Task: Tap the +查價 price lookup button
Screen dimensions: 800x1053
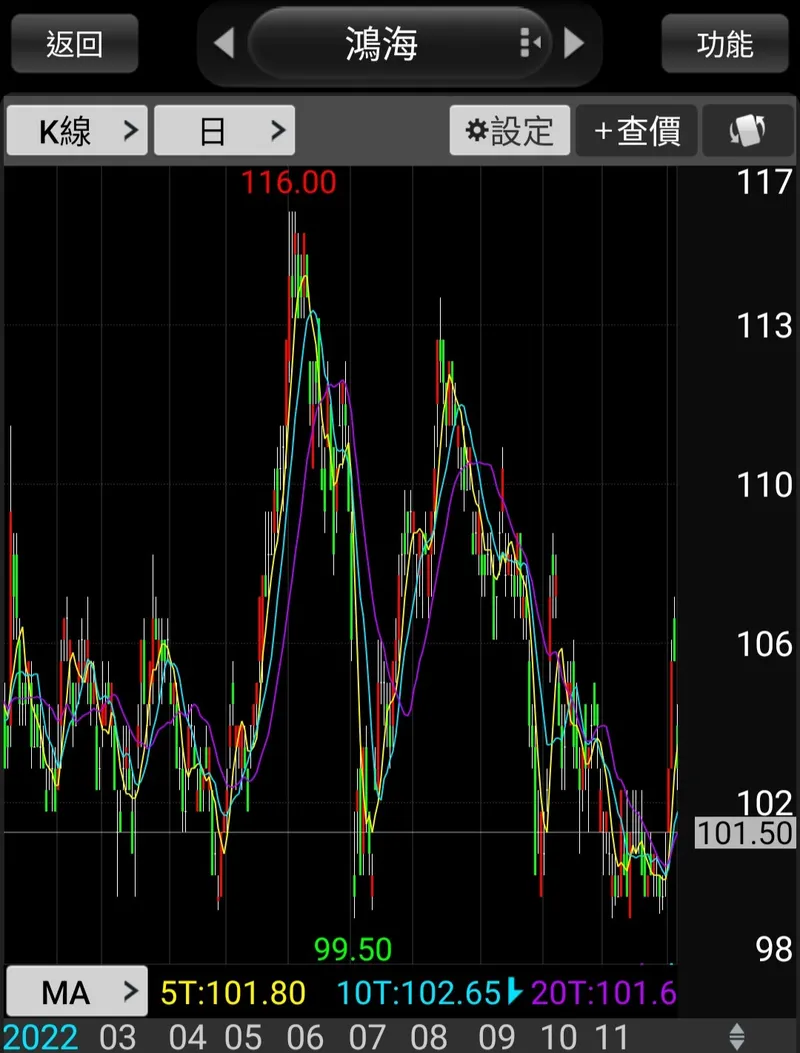Action: [636, 130]
